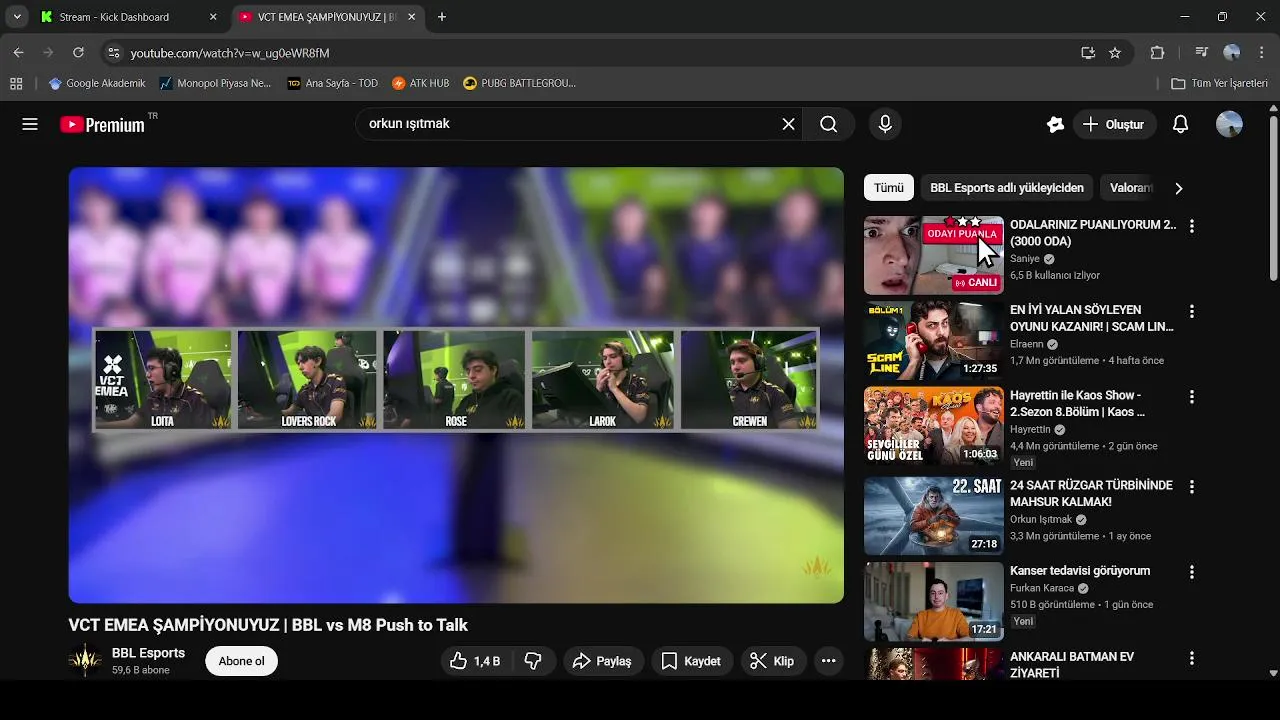Like the video with thumbs up

click(475, 661)
